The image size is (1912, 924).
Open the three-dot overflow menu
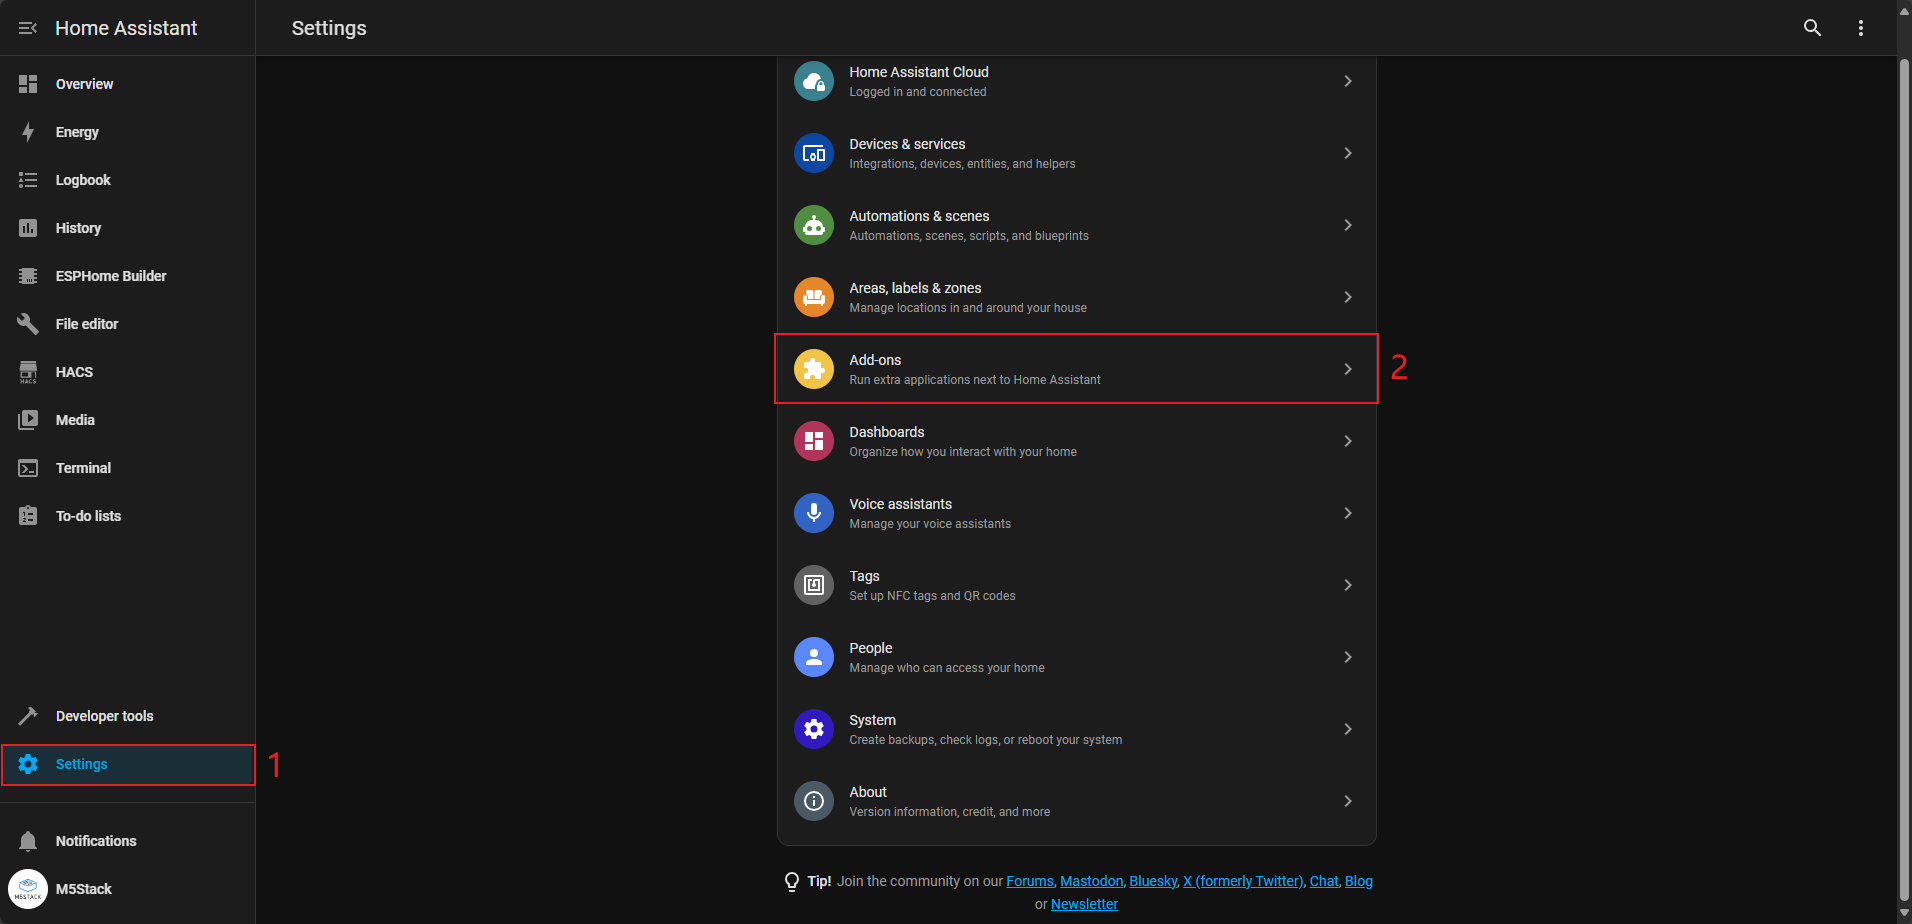[x=1860, y=28]
